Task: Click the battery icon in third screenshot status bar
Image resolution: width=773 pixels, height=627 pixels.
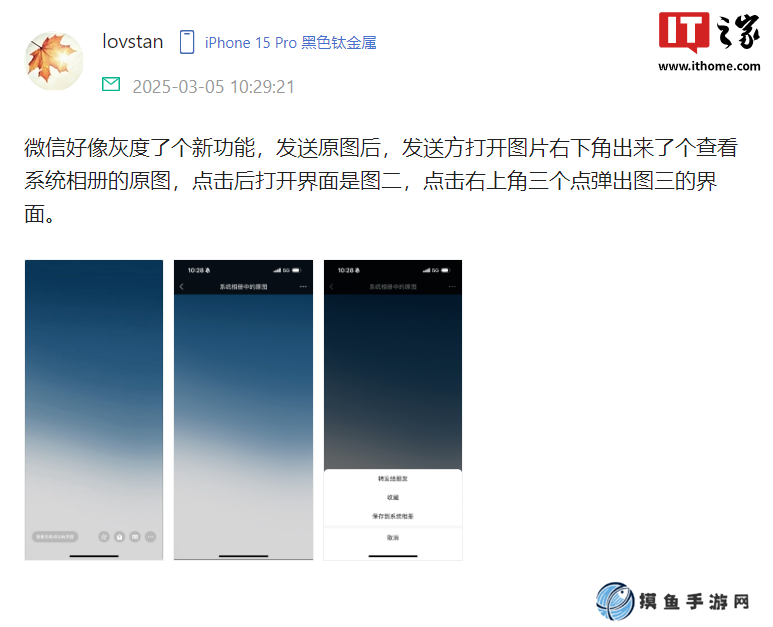Action: click(446, 270)
